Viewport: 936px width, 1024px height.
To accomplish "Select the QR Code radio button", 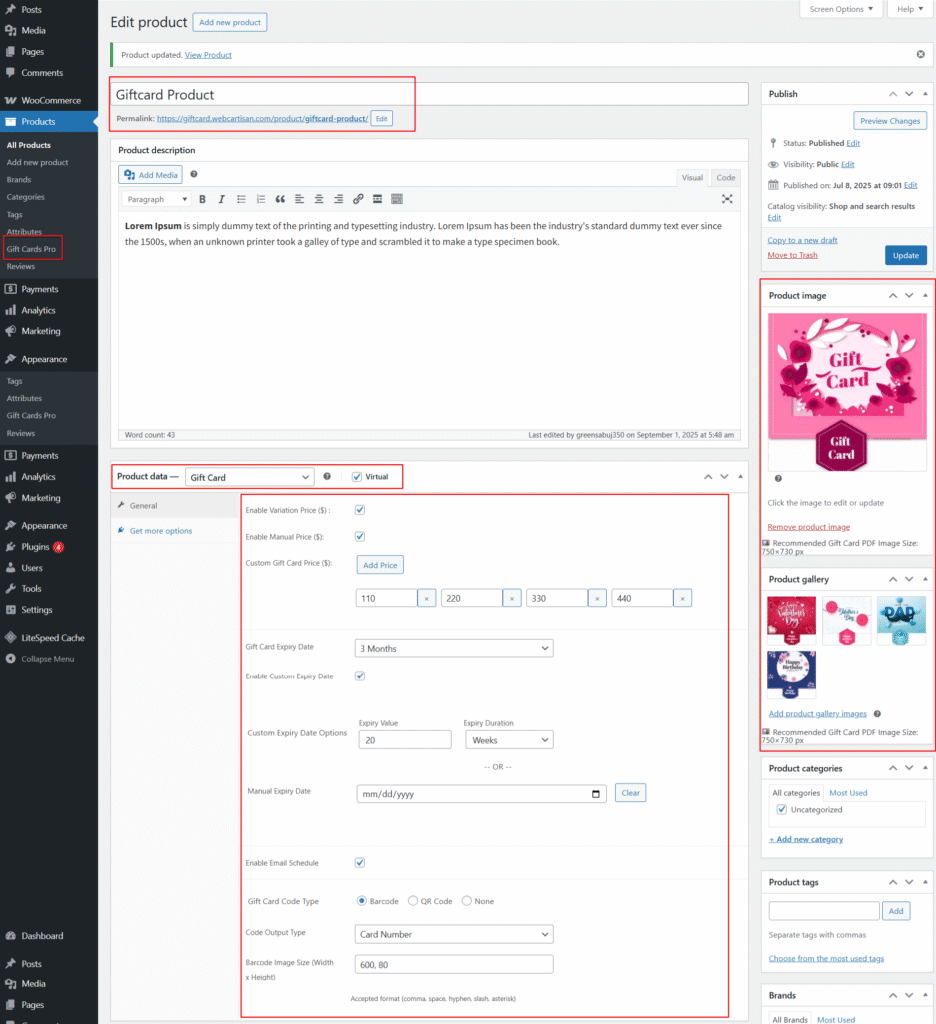I will pos(413,901).
